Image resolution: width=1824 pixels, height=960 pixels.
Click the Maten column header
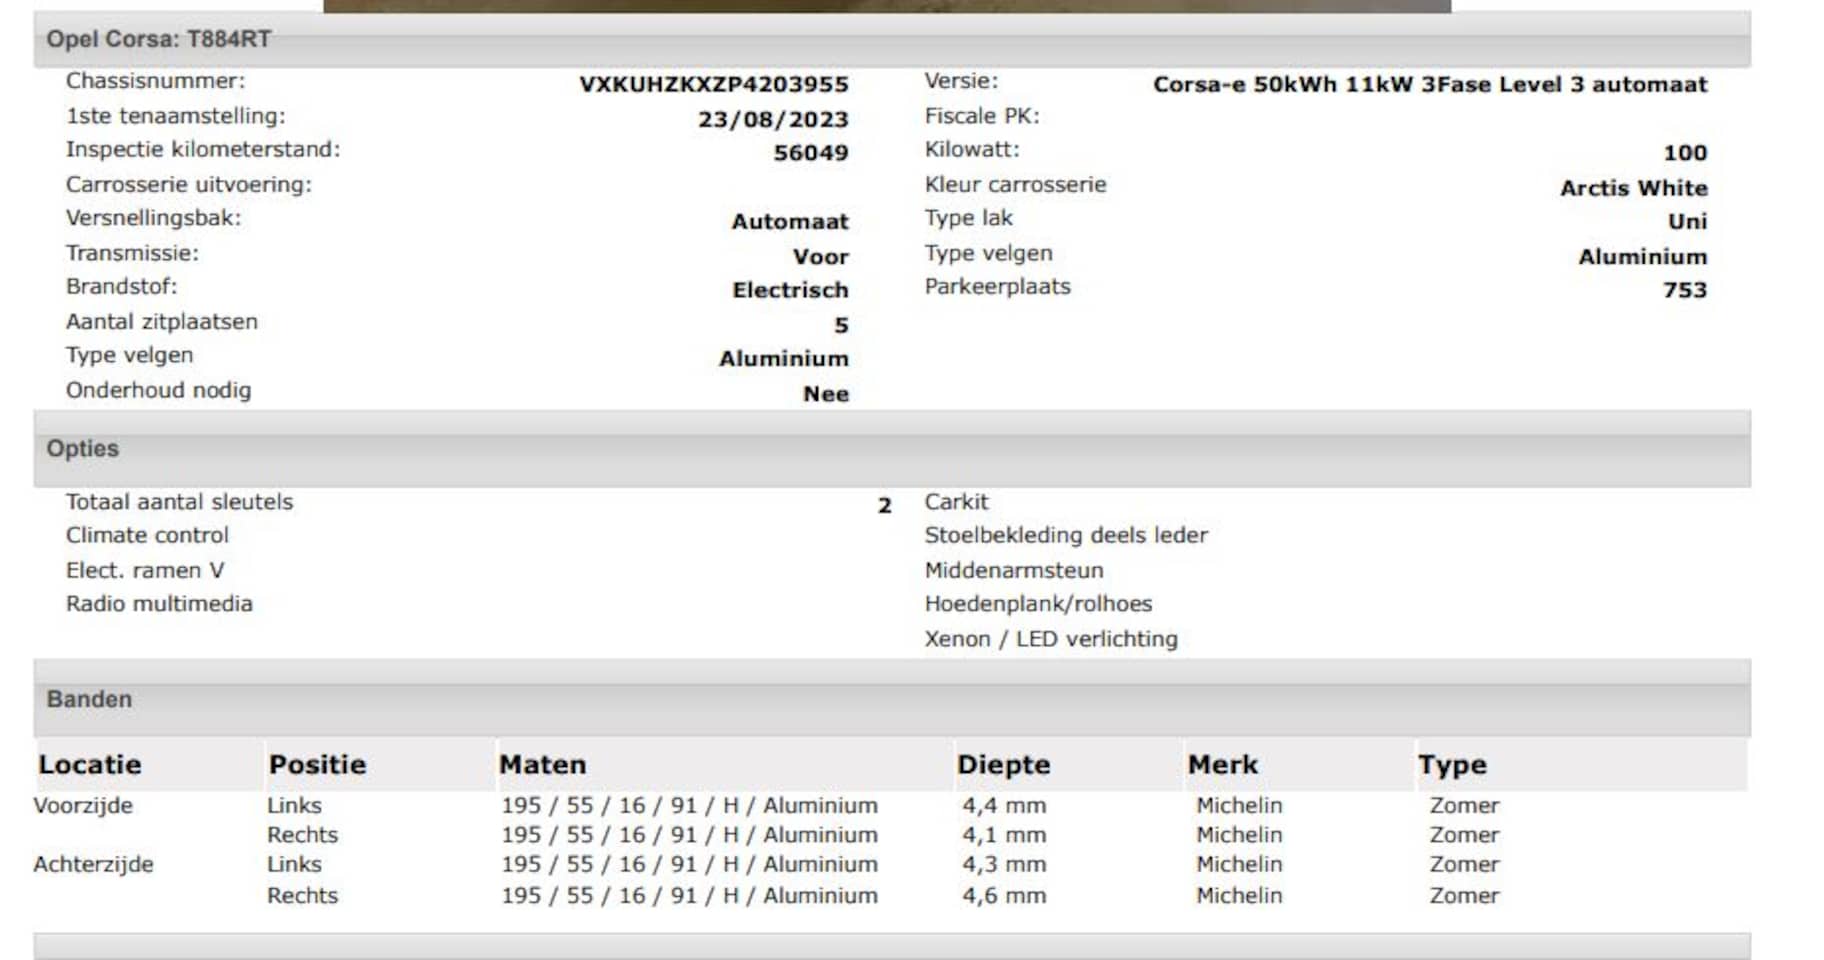pos(543,765)
